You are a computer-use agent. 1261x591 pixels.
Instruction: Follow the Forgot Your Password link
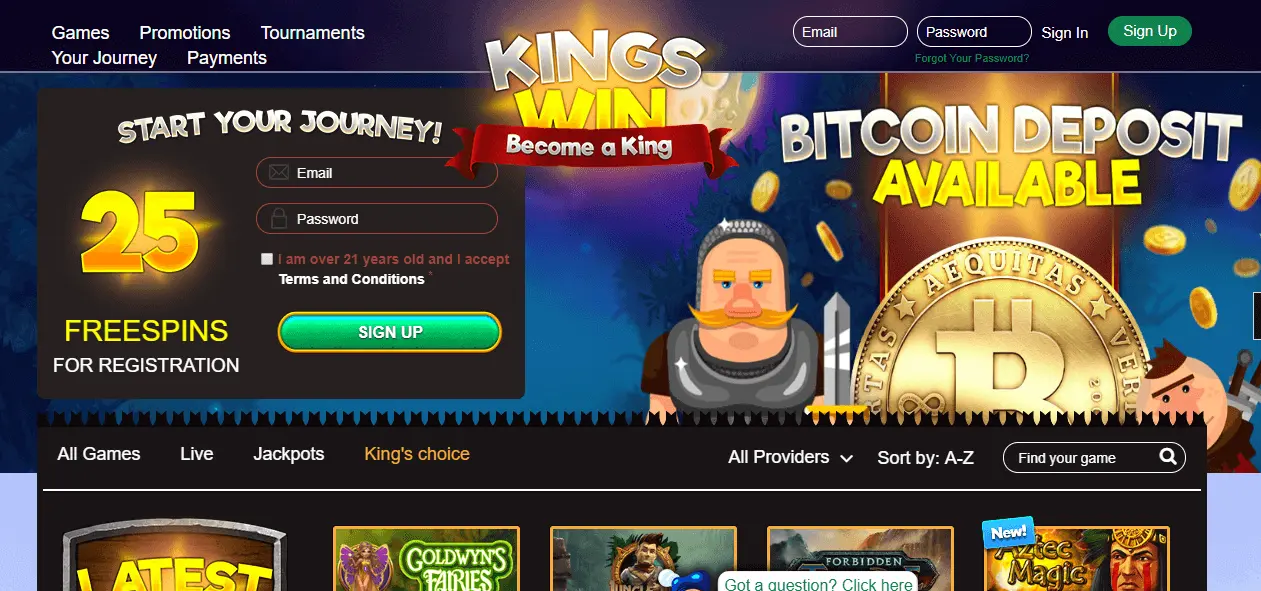coord(972,58)
